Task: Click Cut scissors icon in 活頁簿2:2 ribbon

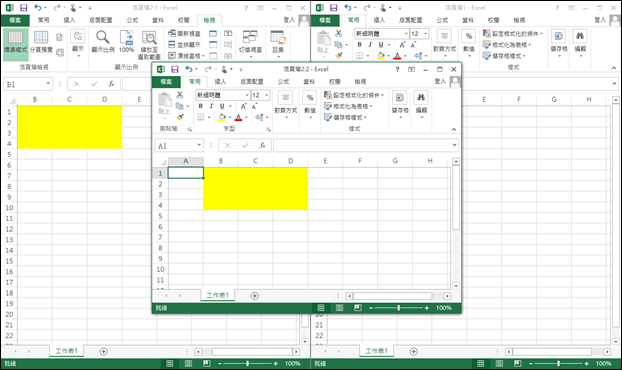Action: 180,95
